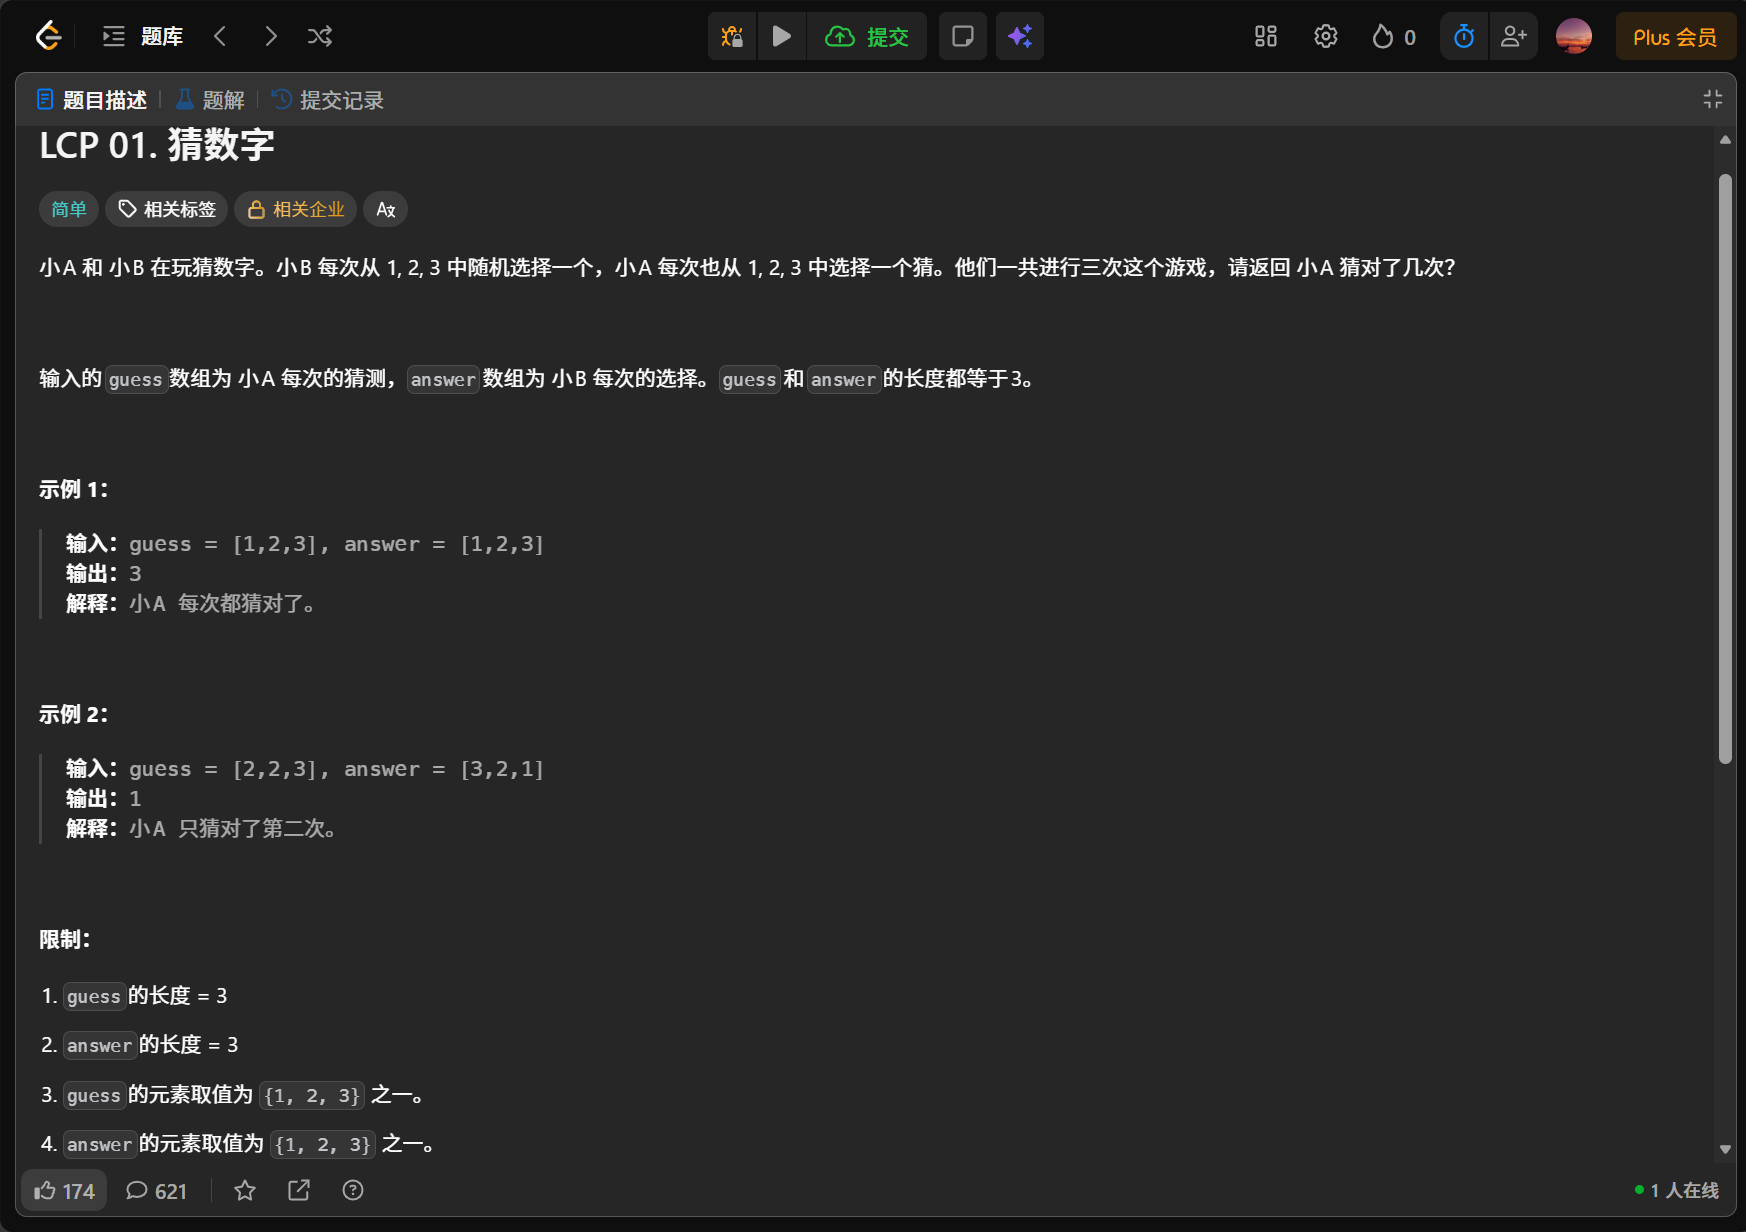Switch to the 题解 solutions tab
Image resolution: width=1746 pixels, height=1232 pixels.
tap(210, 100)
